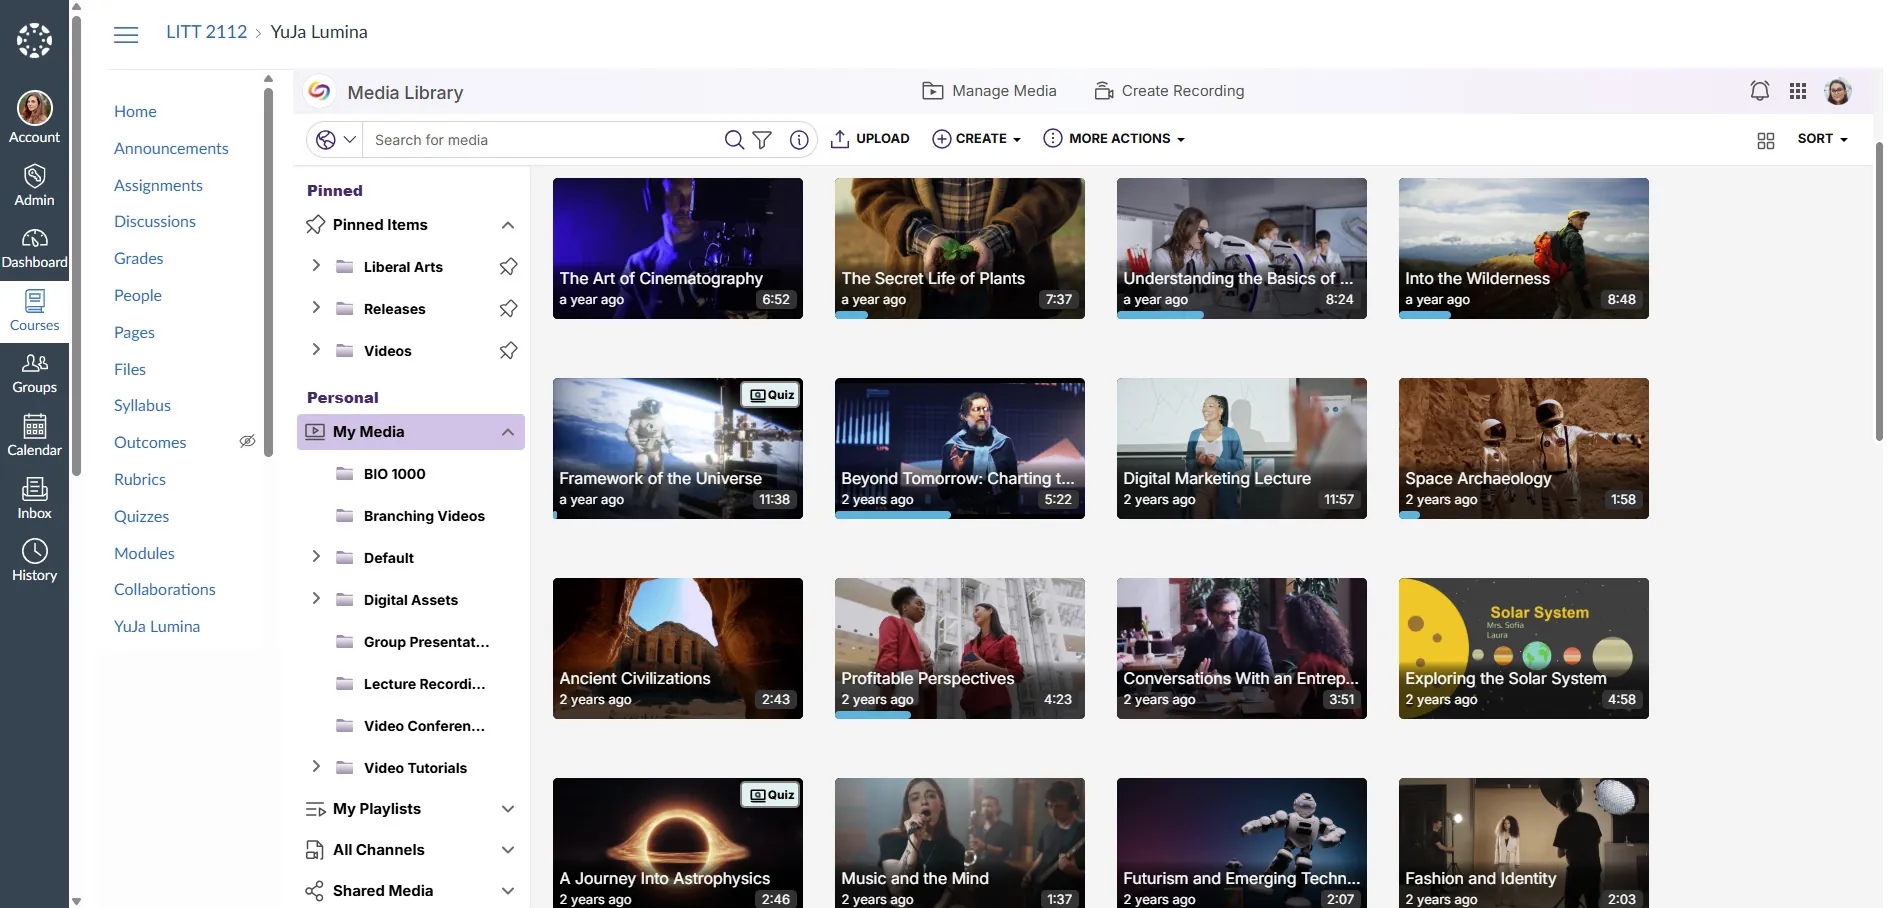Open the notifications bell
This screenshot has width=1893, height=908.
[x=1759, y=91]
